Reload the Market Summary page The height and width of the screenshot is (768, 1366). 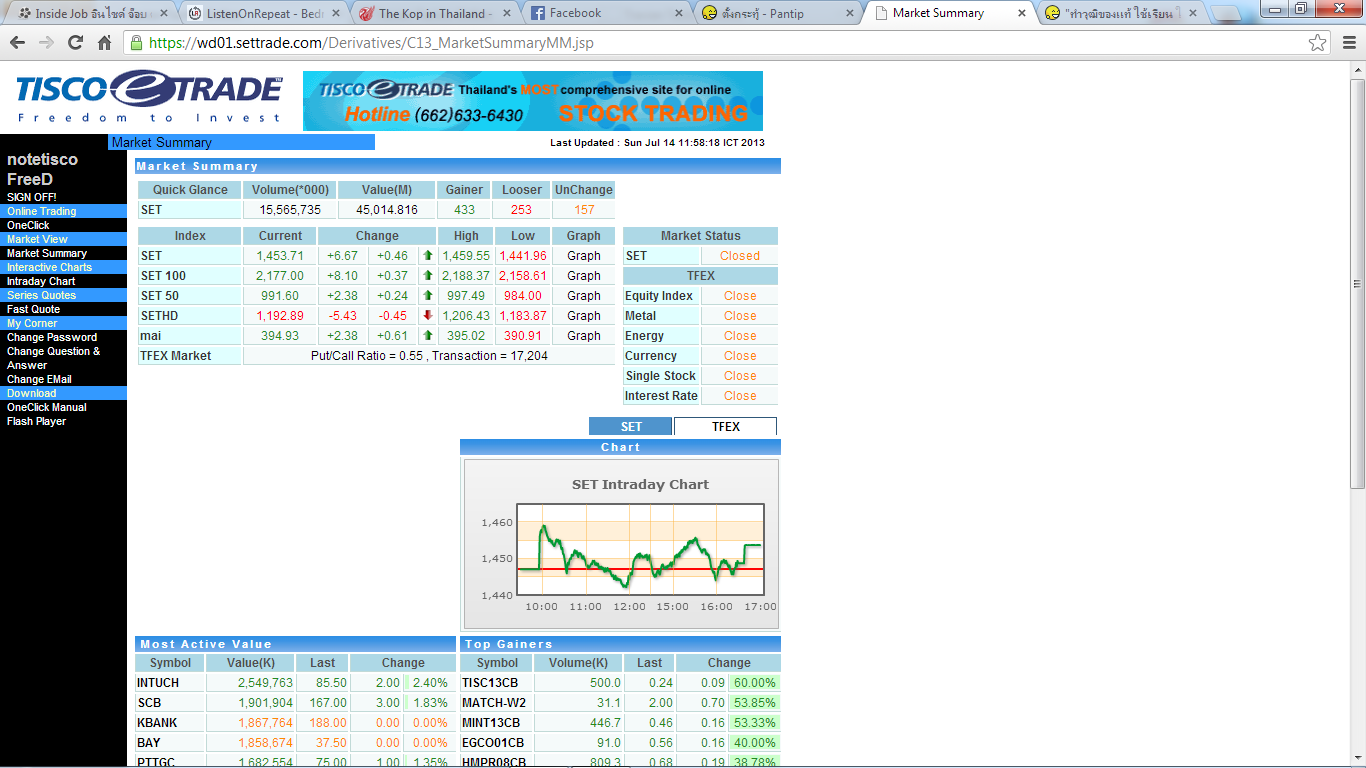(75, 43)
